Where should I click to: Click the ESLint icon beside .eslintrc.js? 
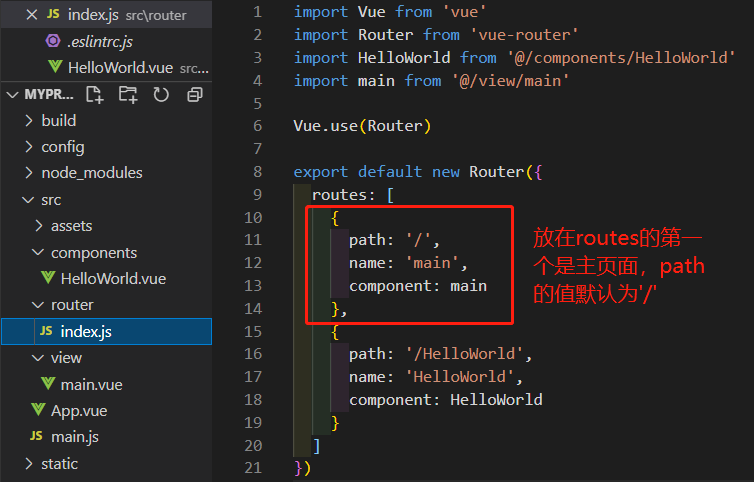(53, 41)
